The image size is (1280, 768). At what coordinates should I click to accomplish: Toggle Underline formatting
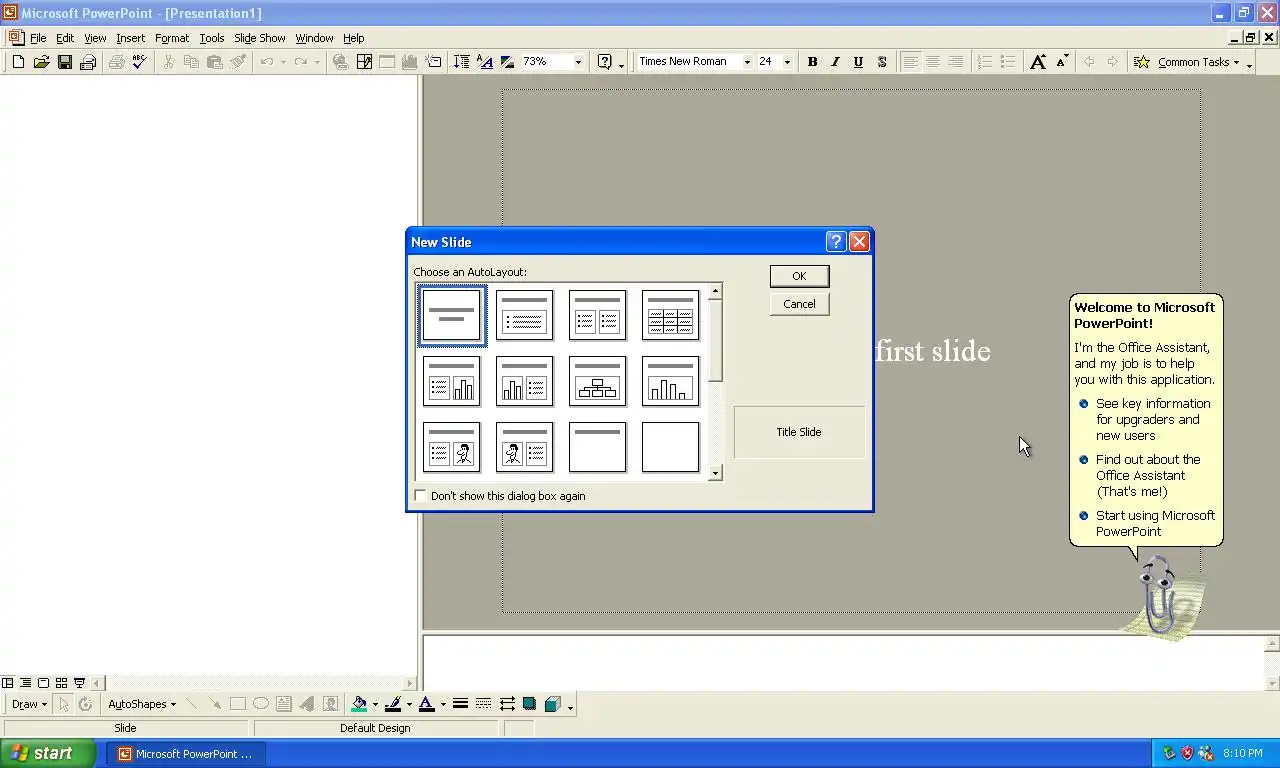(858, 62)
